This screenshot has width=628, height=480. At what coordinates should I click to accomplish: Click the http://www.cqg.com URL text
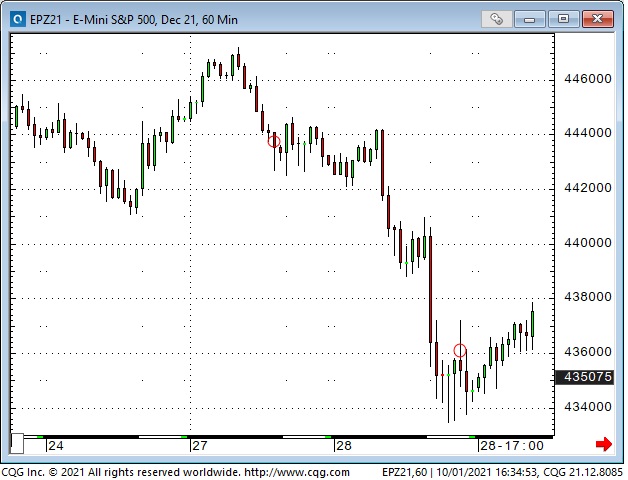(297, 472)
